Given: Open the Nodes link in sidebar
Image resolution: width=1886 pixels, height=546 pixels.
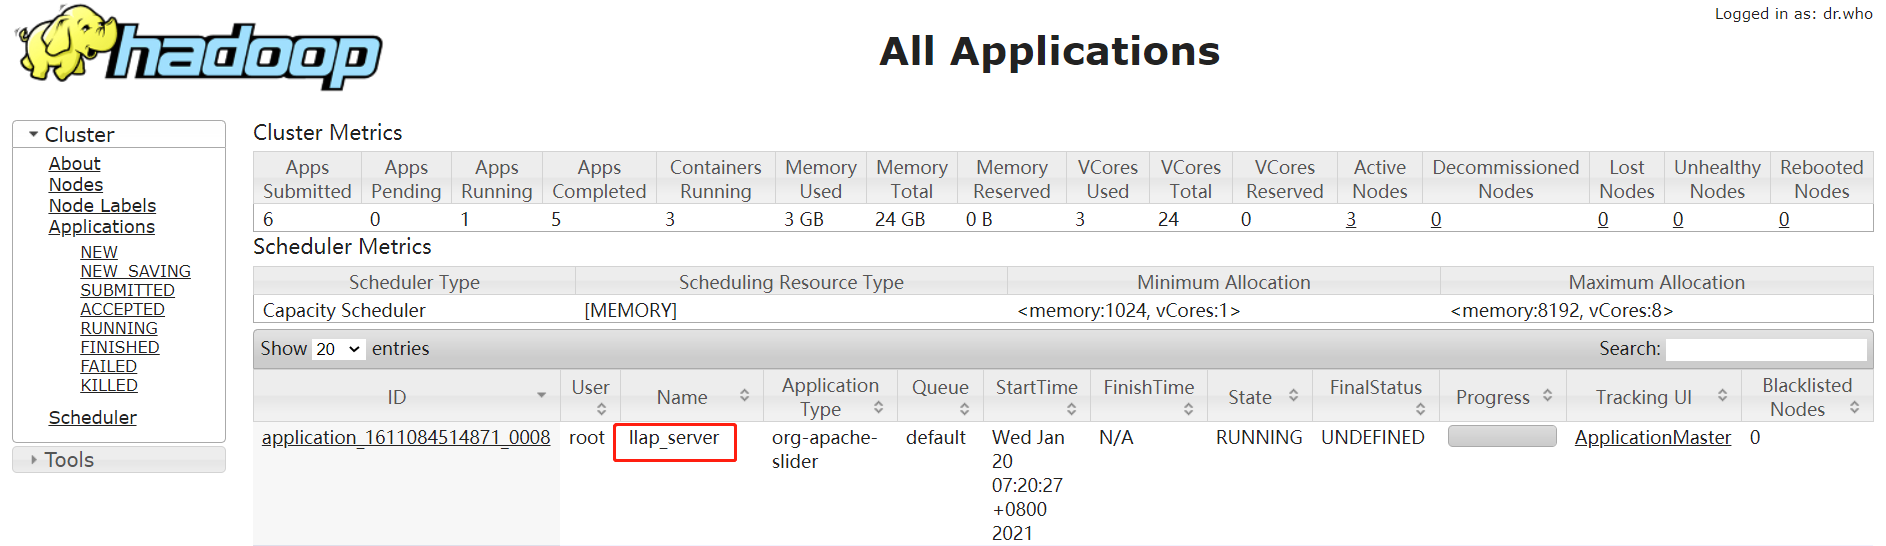Looking at the screenshot, I should click(76, 185).
